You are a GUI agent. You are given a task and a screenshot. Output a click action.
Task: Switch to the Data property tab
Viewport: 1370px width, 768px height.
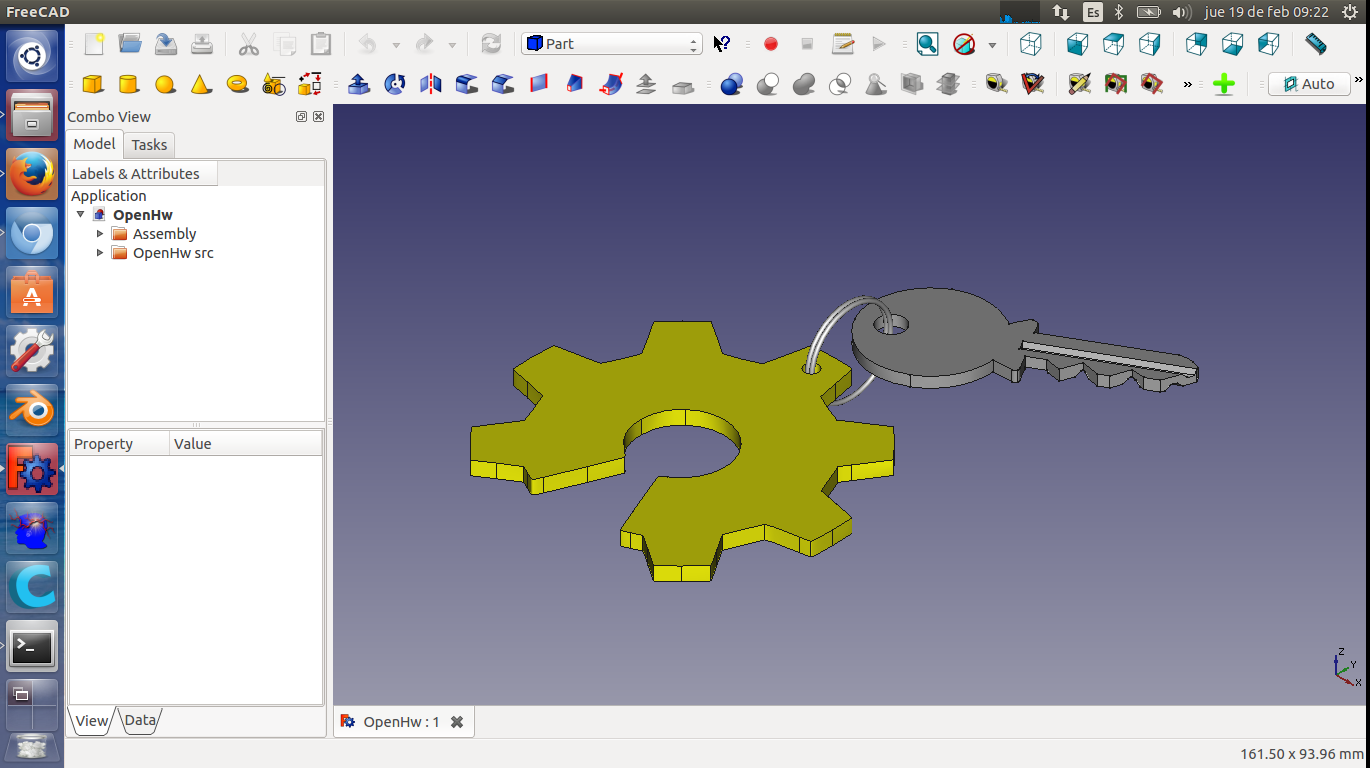click(x=140, y=720)
